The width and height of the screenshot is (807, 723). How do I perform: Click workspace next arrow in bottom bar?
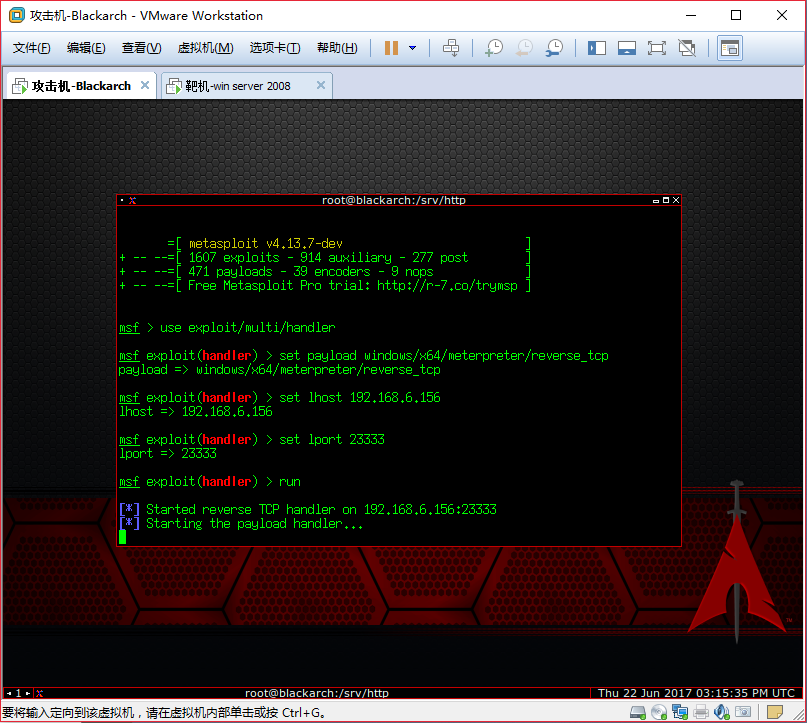click(28, 693)
